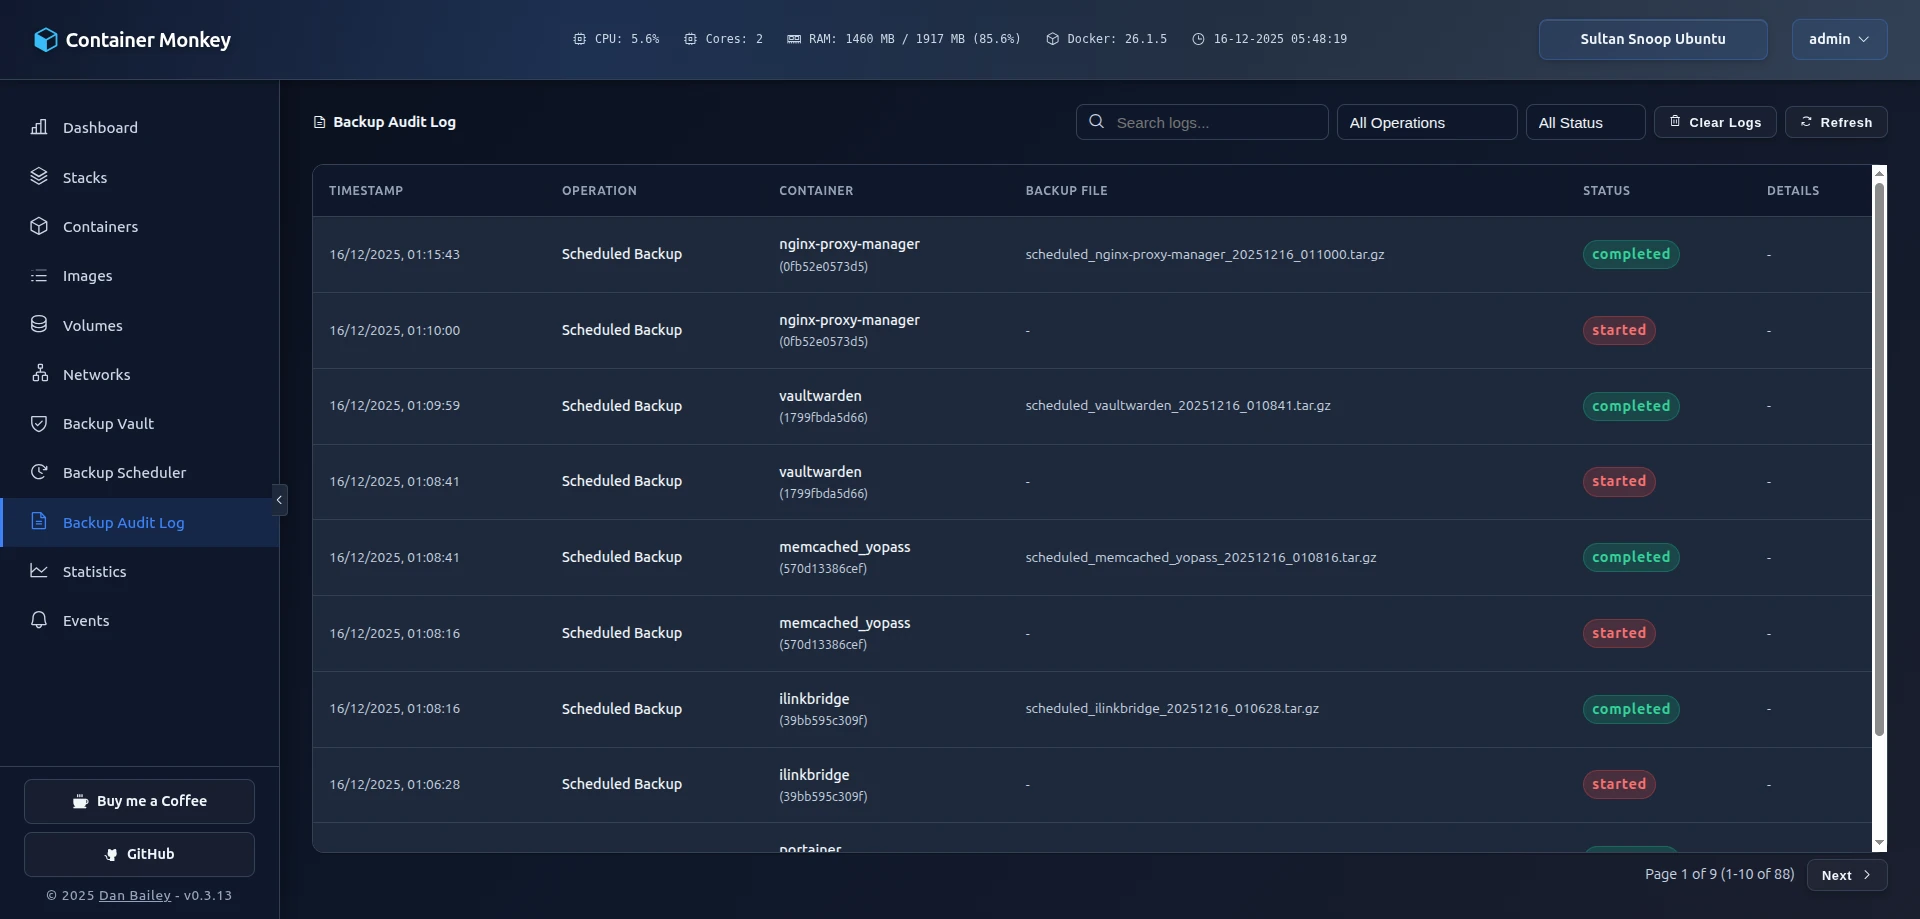Switch to the Networks section

tap(39, 374)
